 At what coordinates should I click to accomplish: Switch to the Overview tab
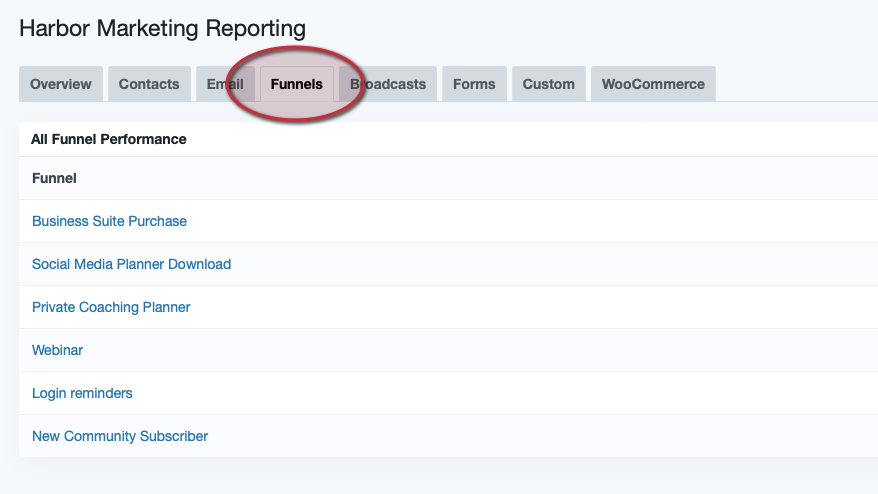[61, 84]
